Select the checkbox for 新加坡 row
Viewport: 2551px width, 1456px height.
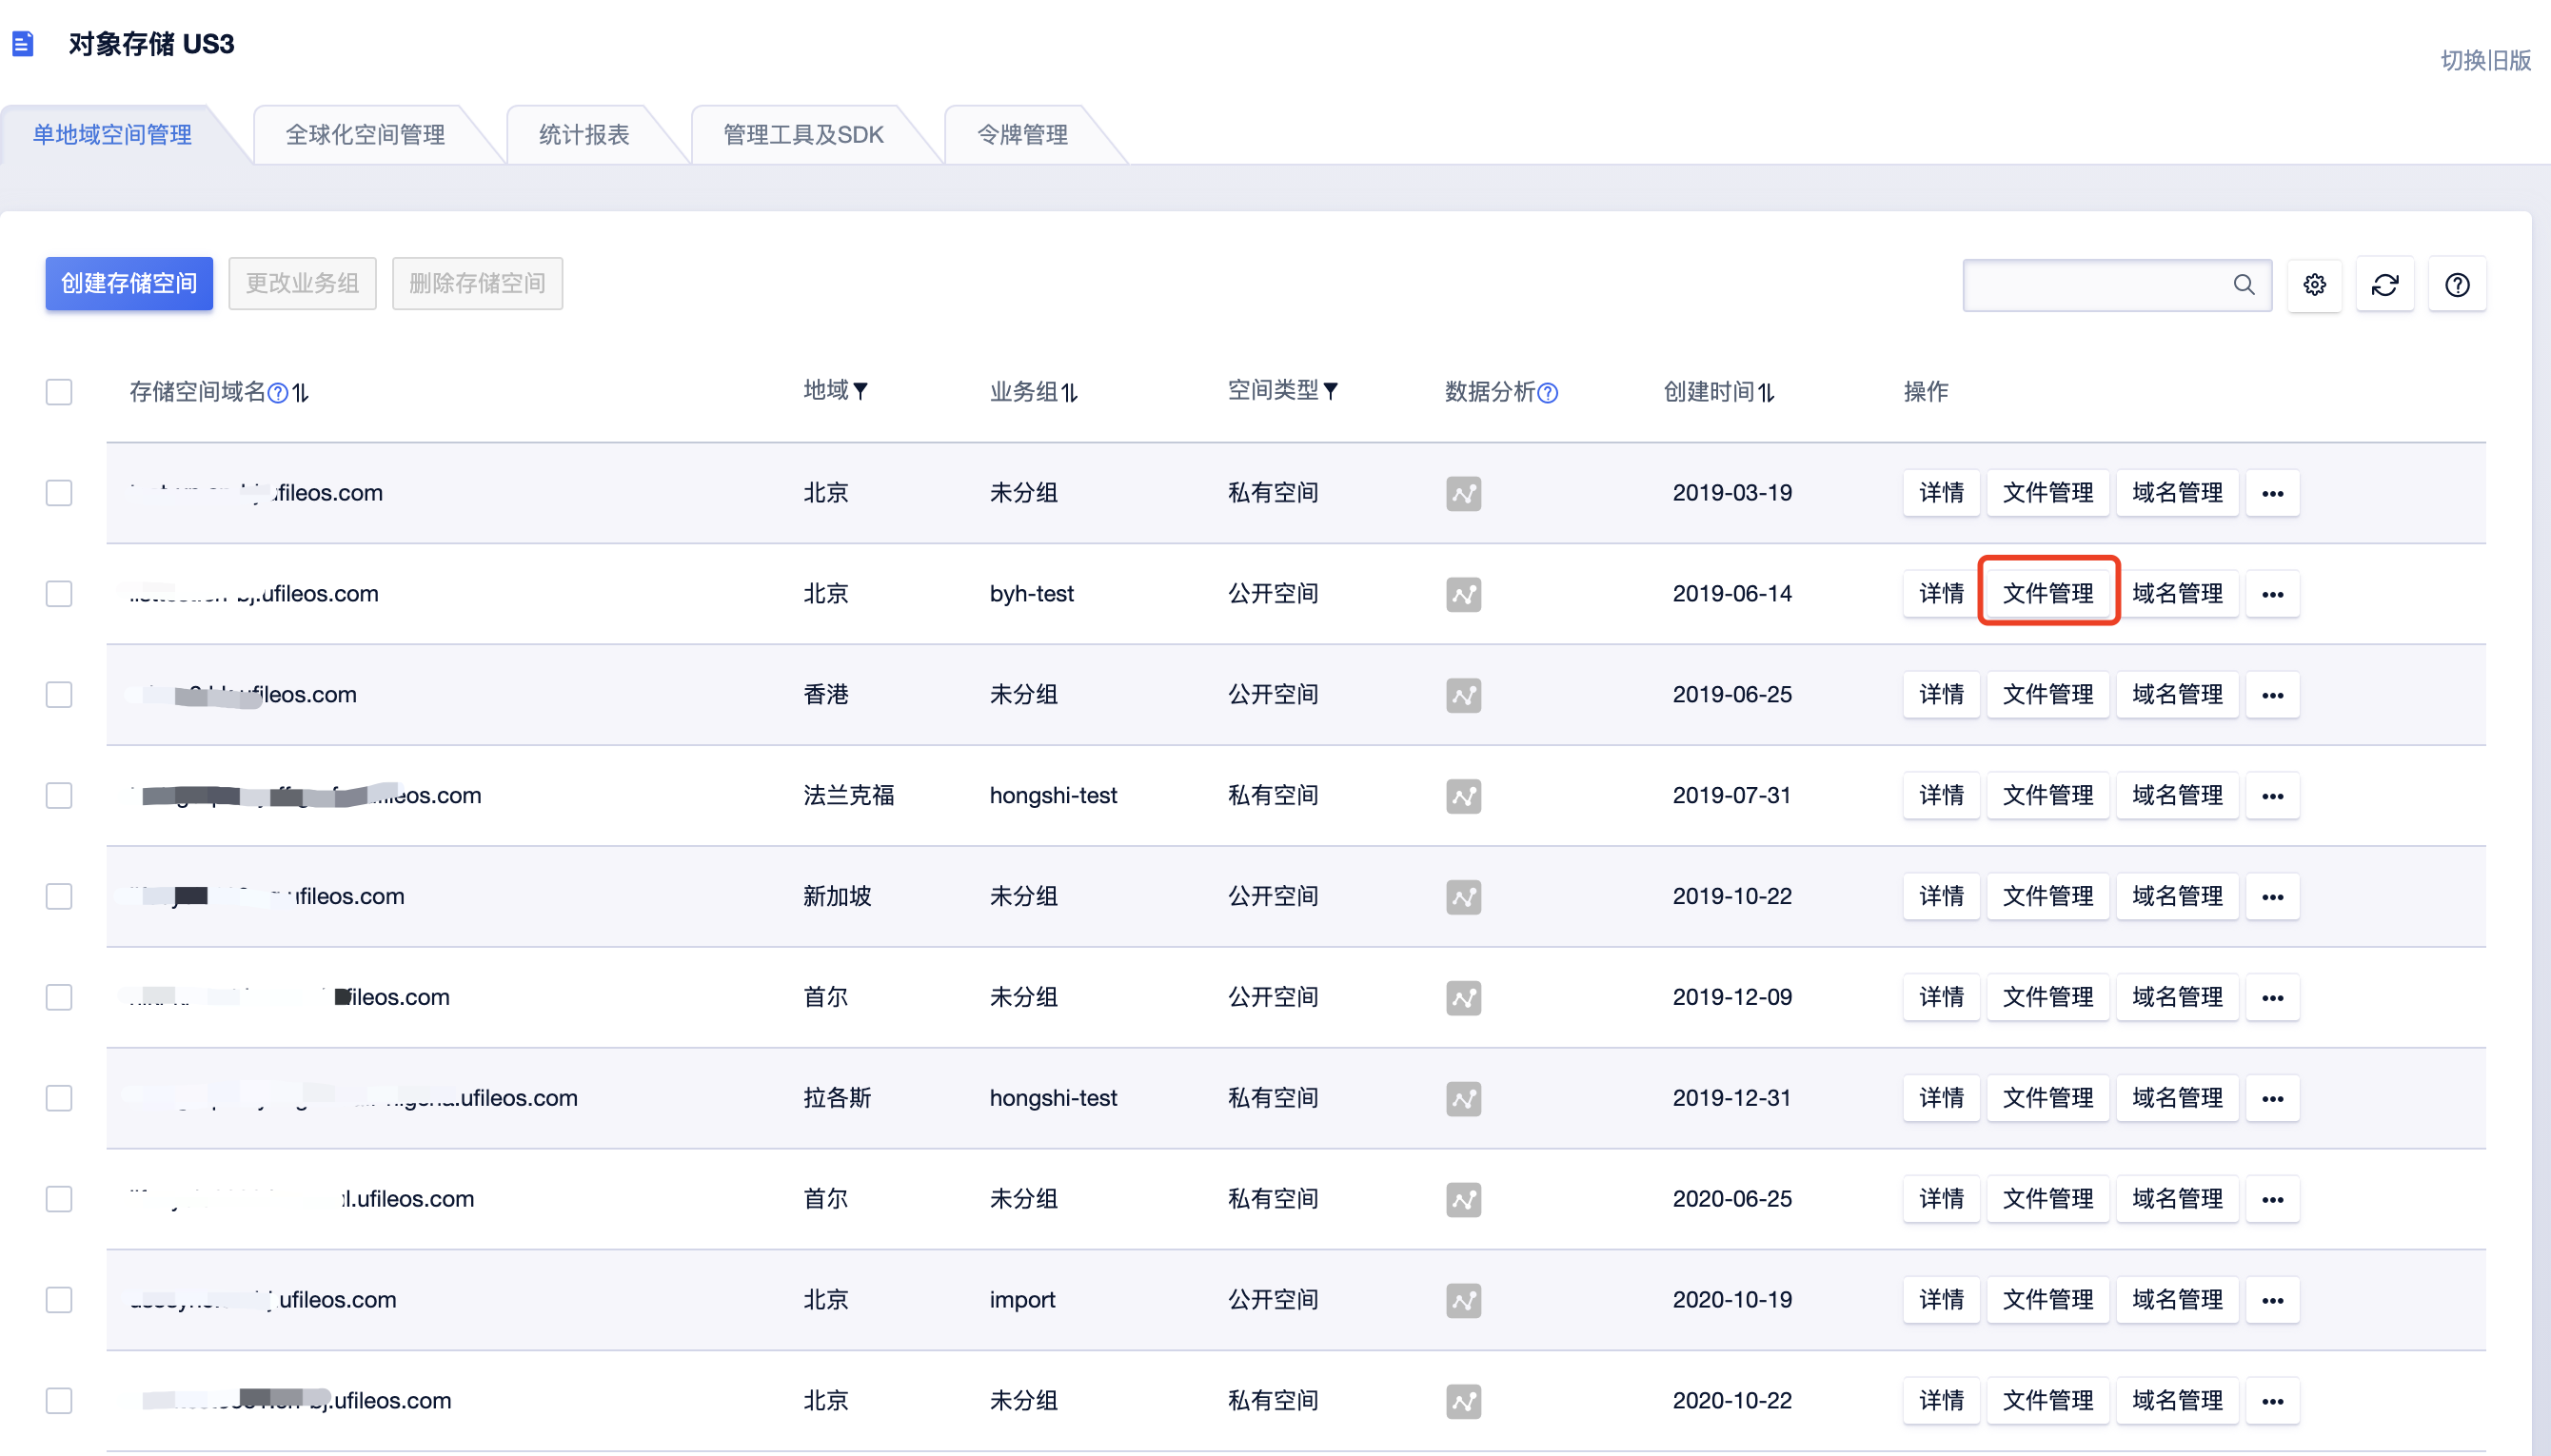tap(59, 896)
